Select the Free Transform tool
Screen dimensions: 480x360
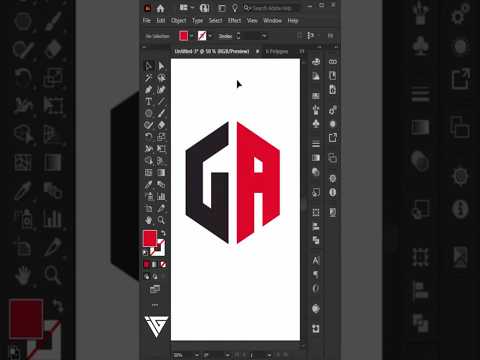pyautogui.click(x=161, y=149)
